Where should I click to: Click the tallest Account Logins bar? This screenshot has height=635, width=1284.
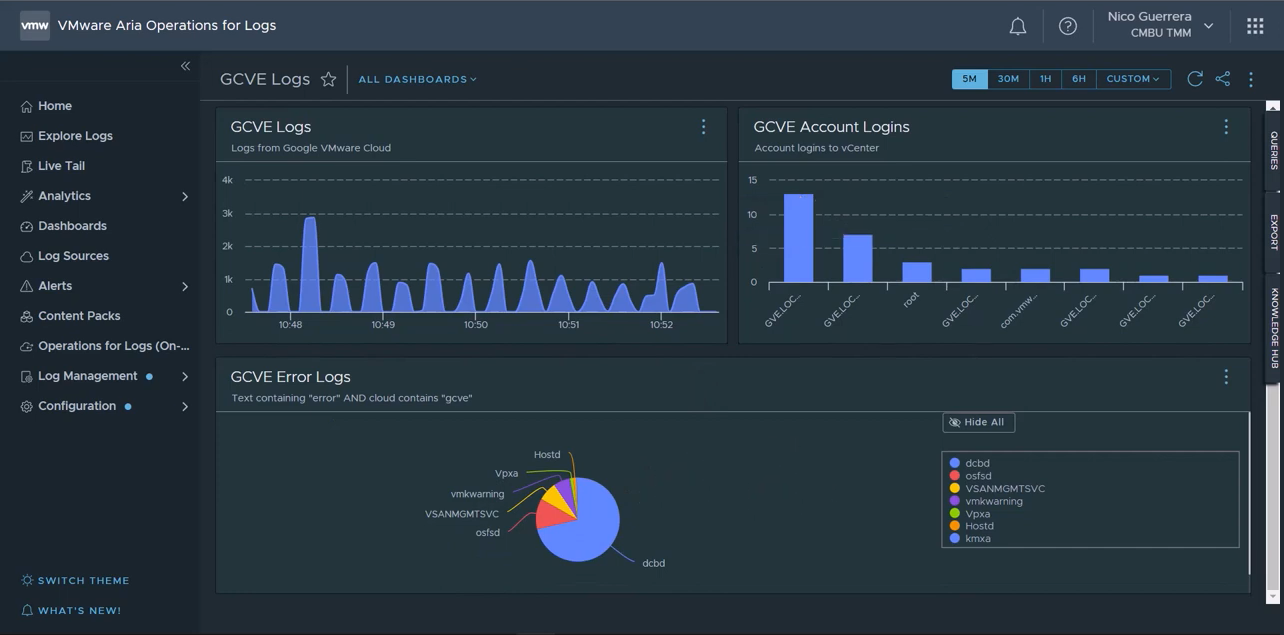(x=798, y=238)
